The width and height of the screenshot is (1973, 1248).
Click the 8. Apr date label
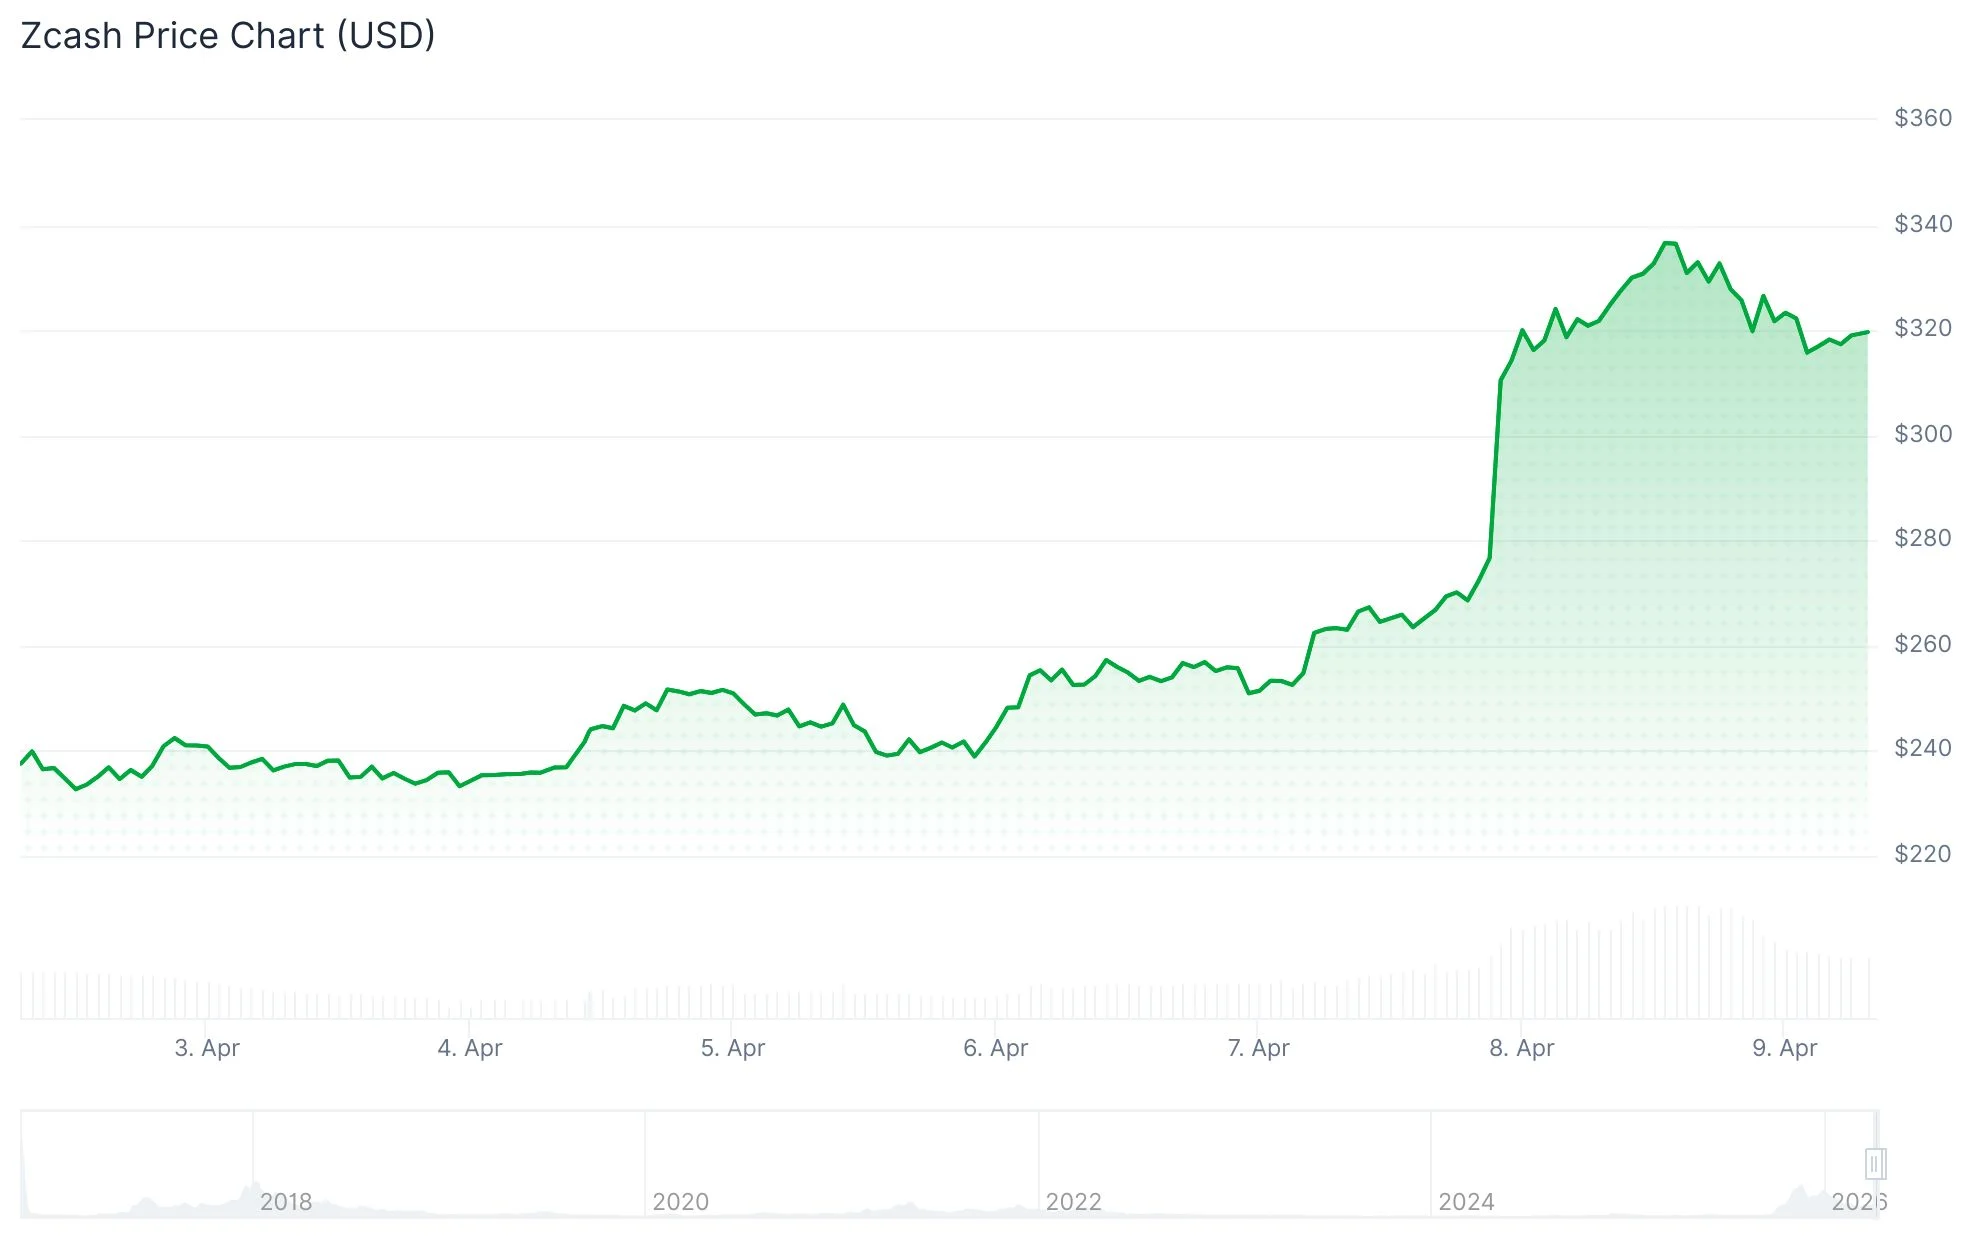point(1521,1048)
